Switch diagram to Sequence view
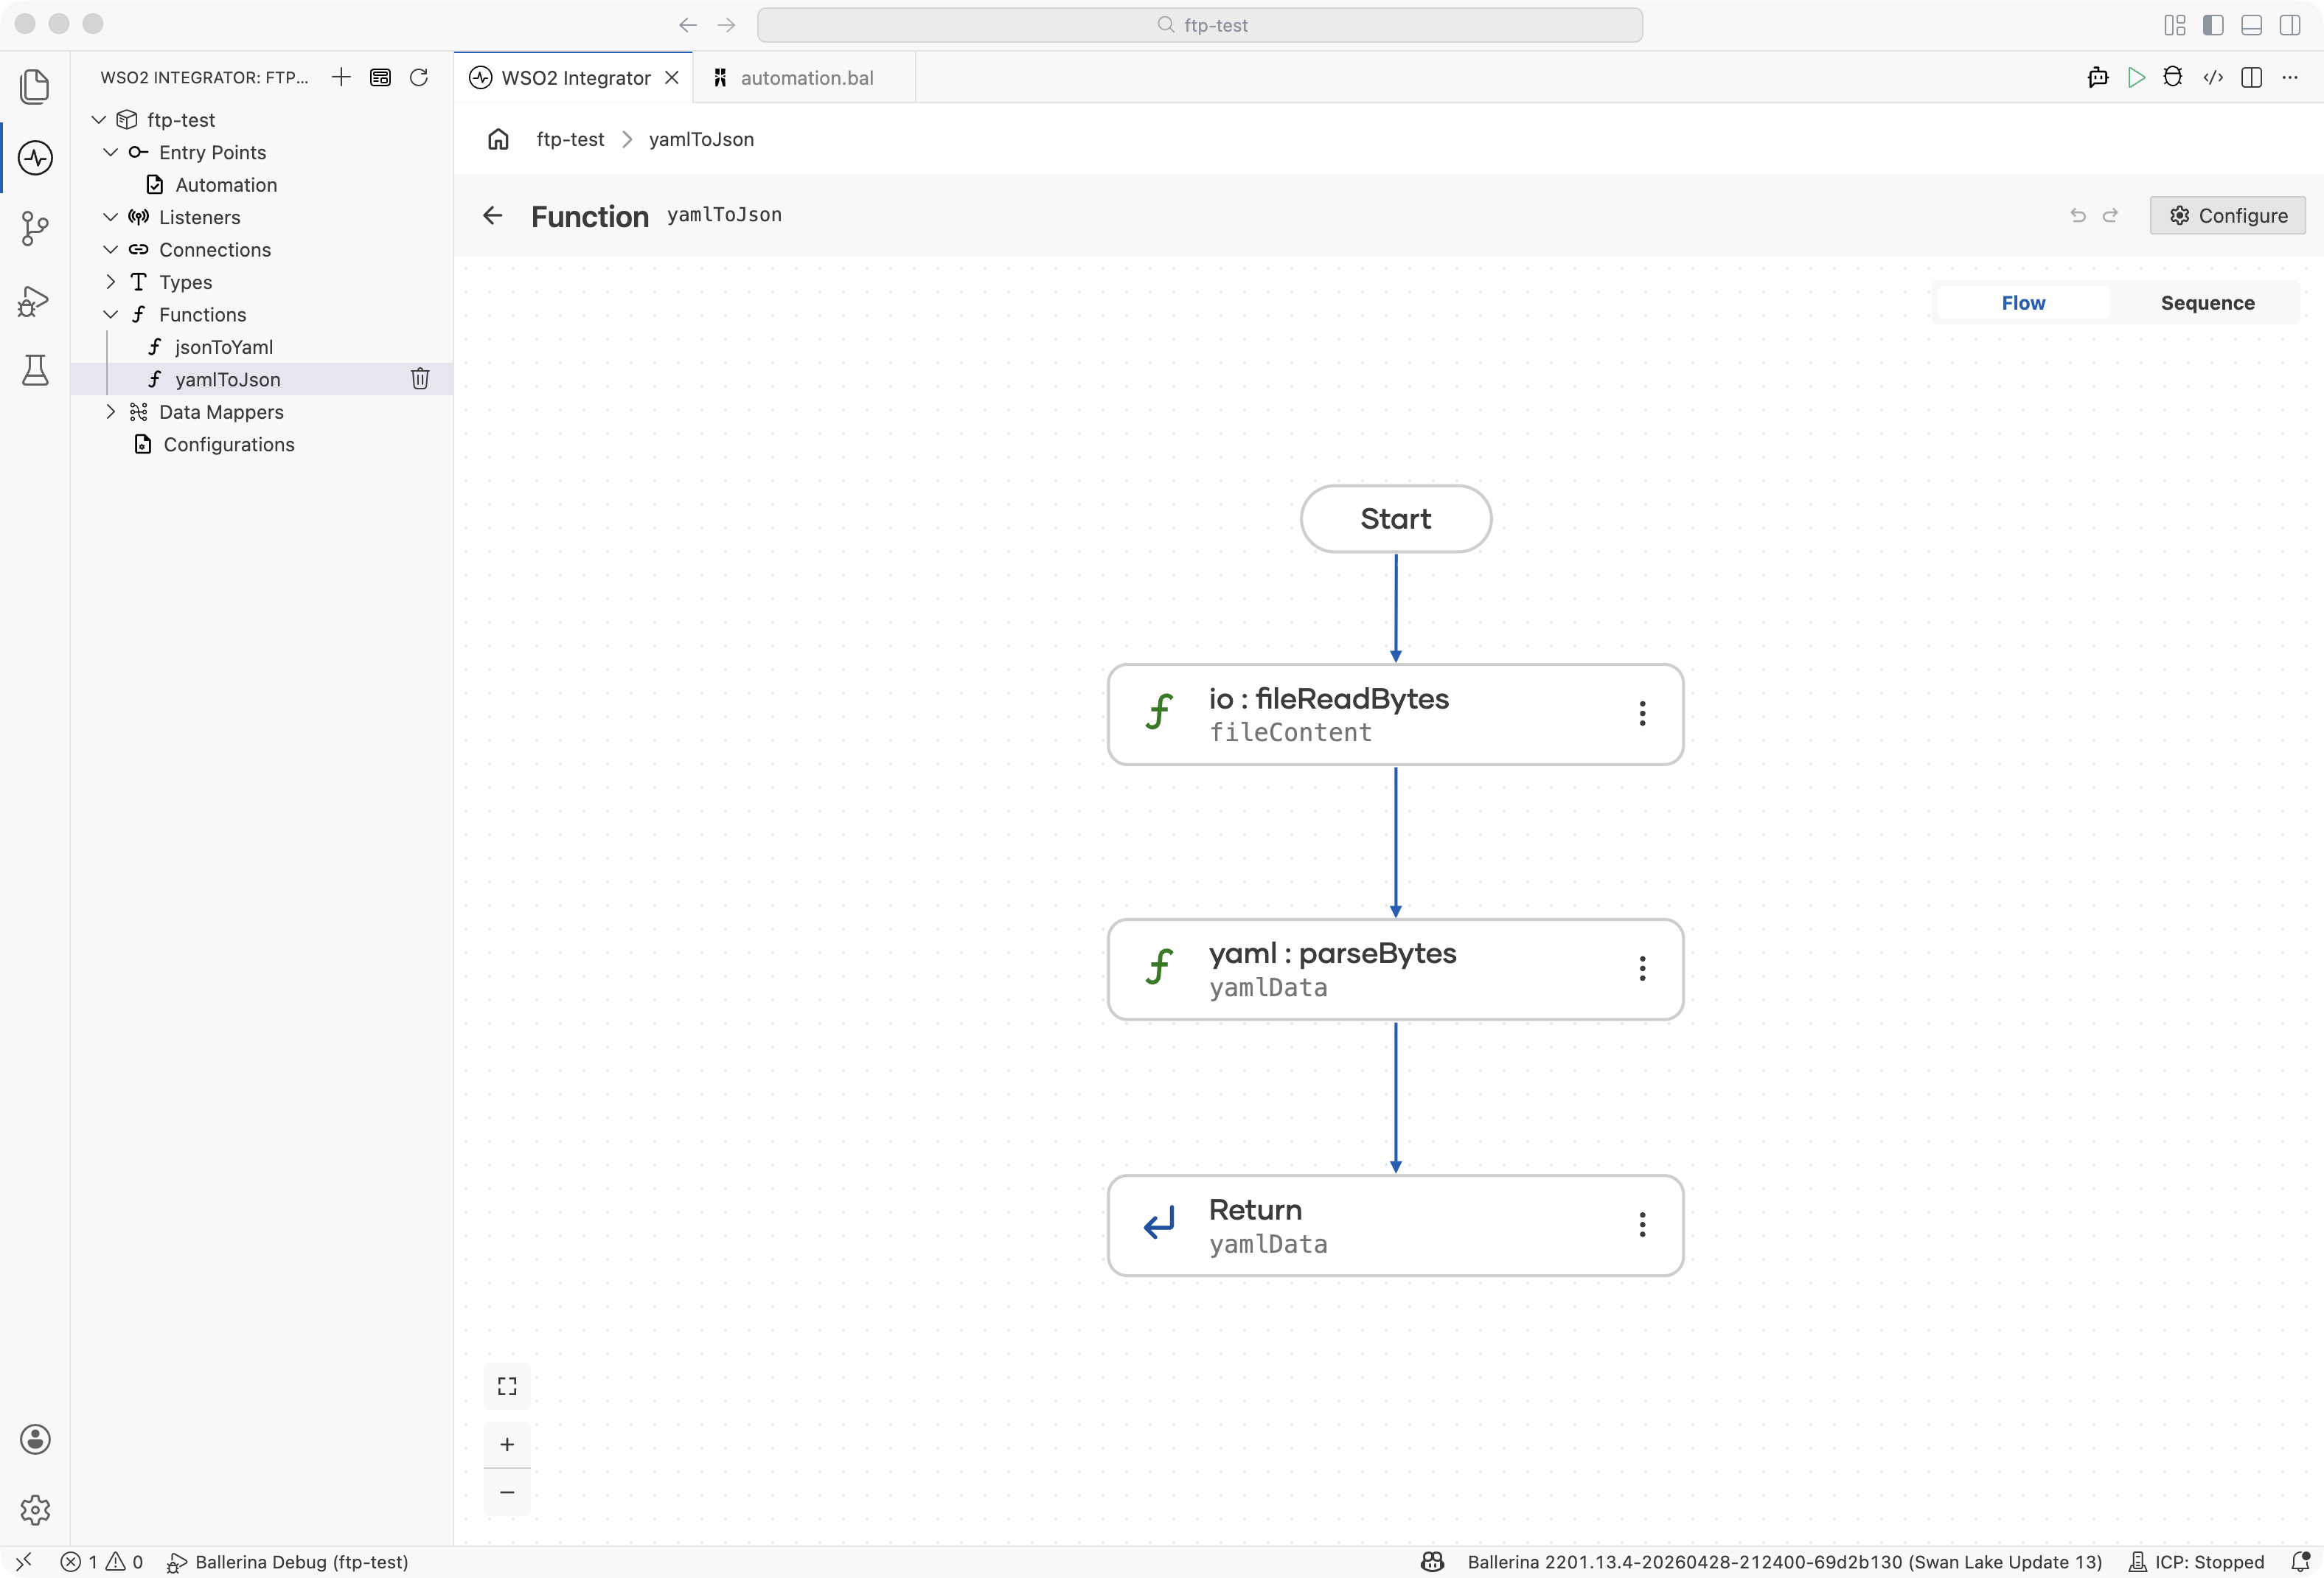 2207,303
